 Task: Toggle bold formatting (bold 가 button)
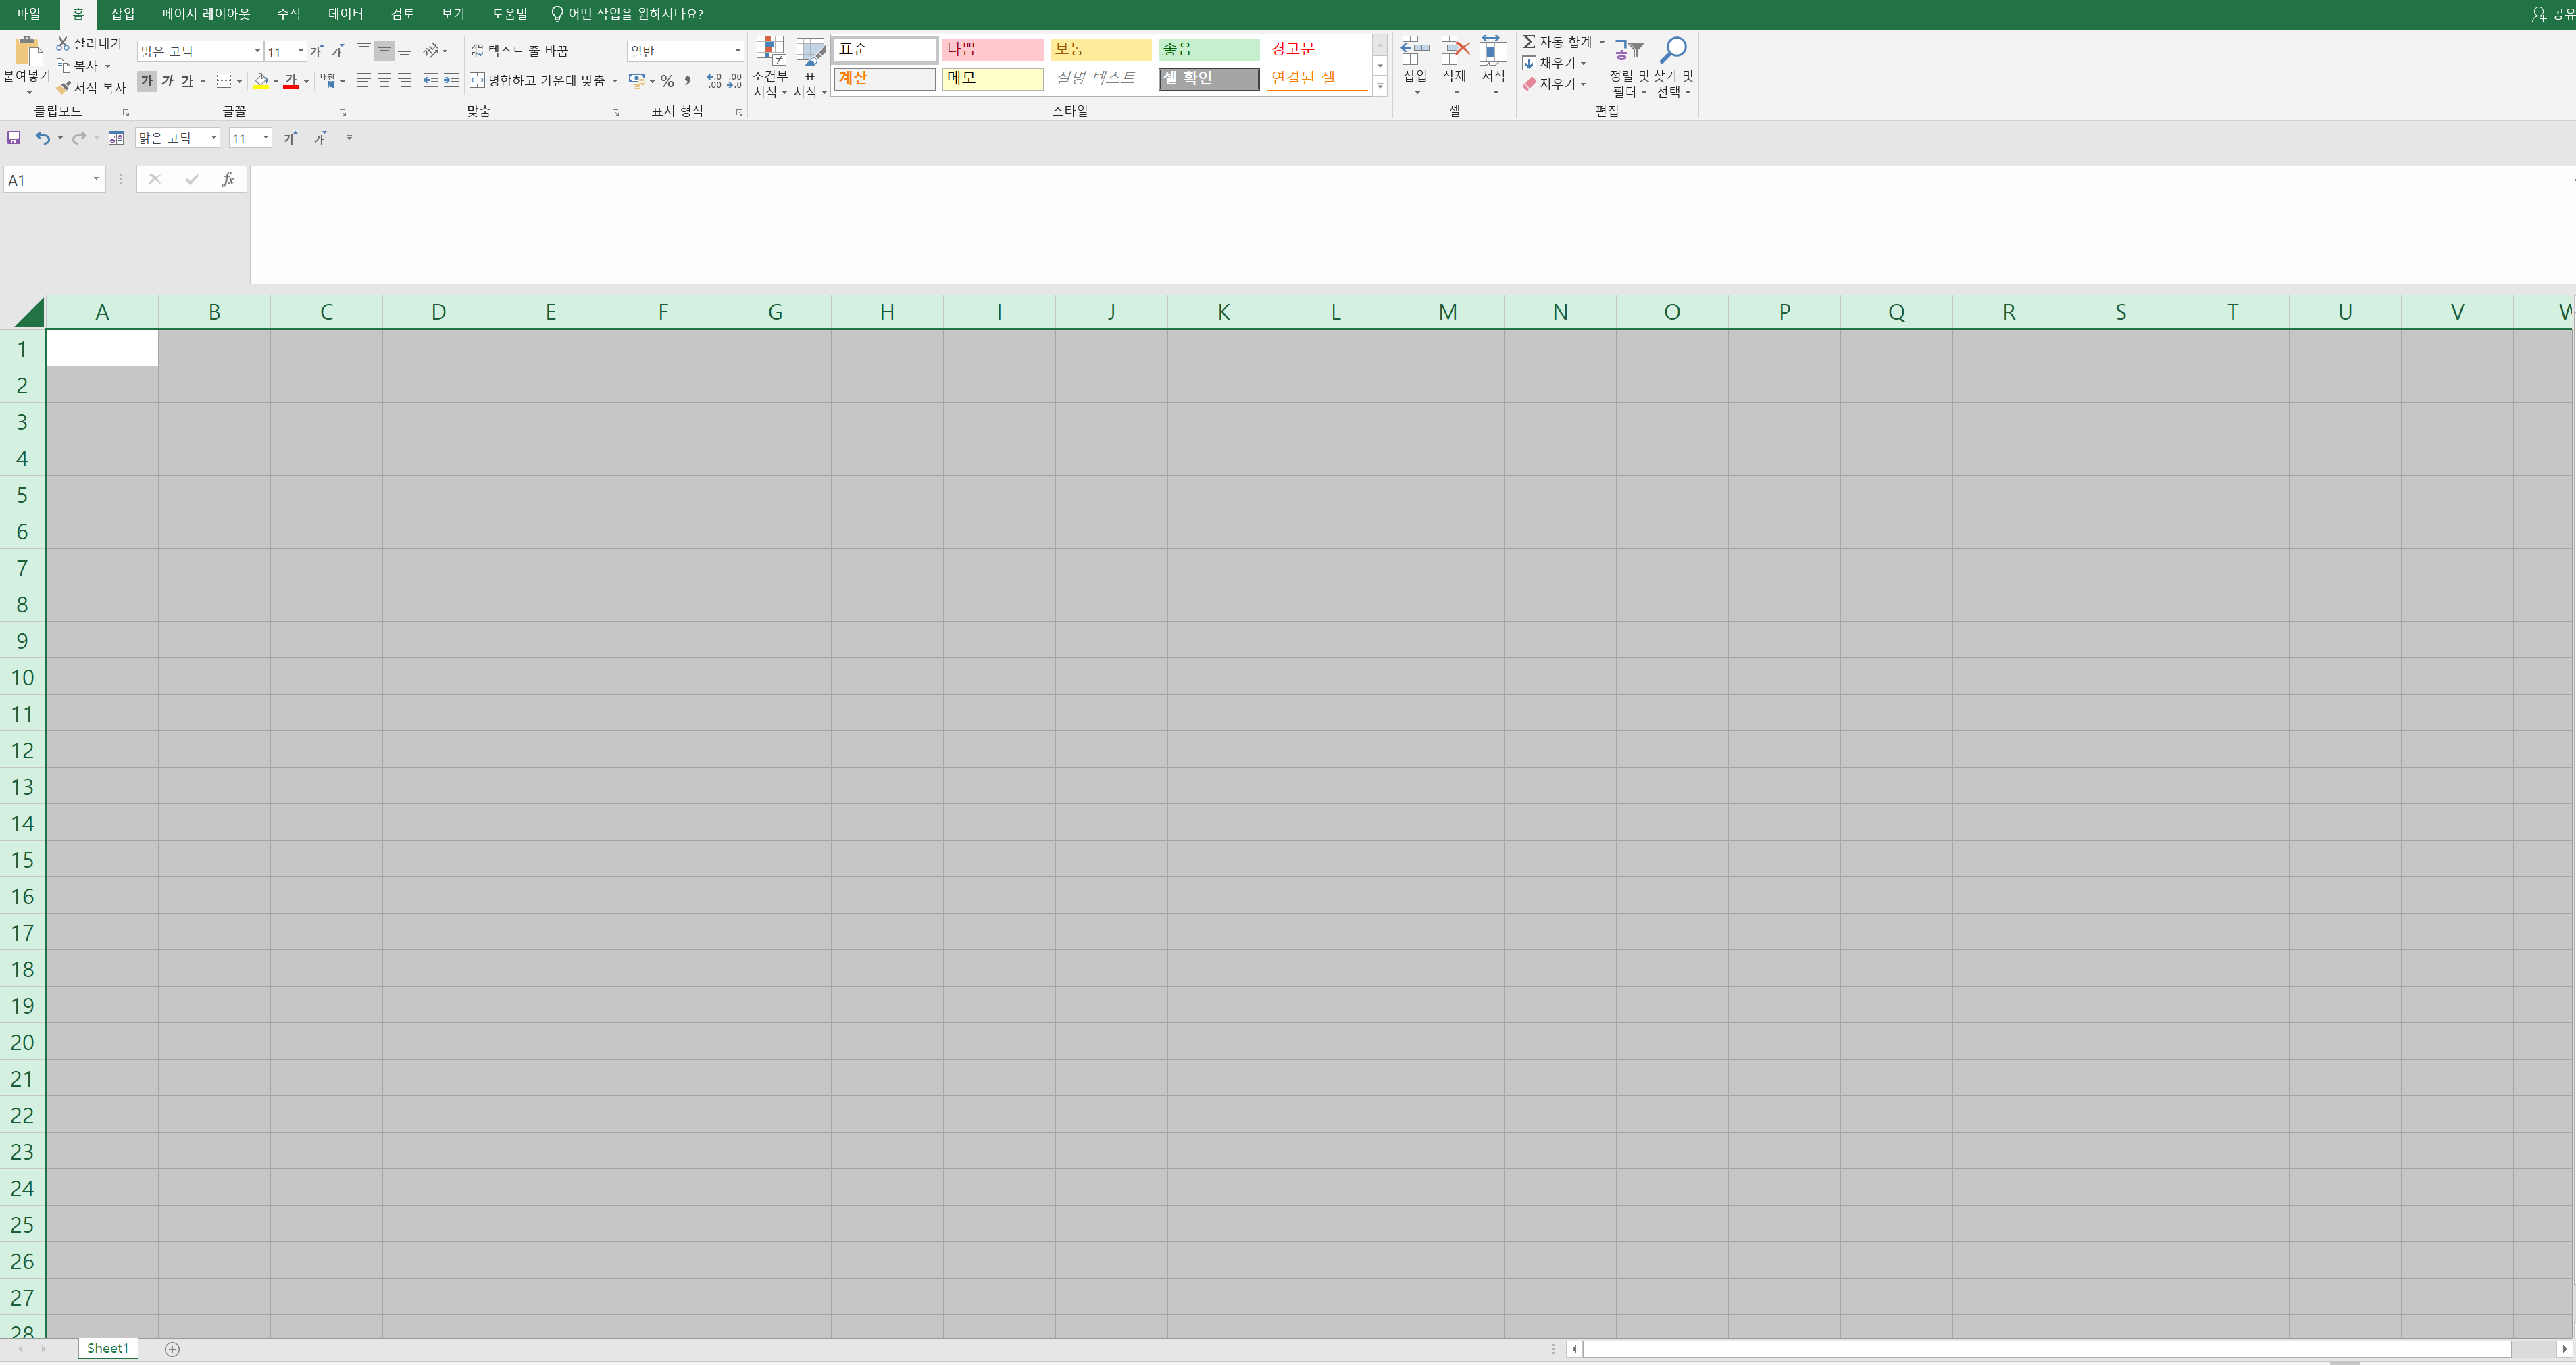click(147, 81)
